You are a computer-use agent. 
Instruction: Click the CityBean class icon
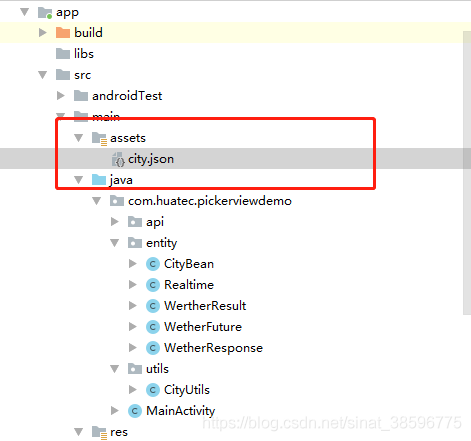(x=153, y=264)
